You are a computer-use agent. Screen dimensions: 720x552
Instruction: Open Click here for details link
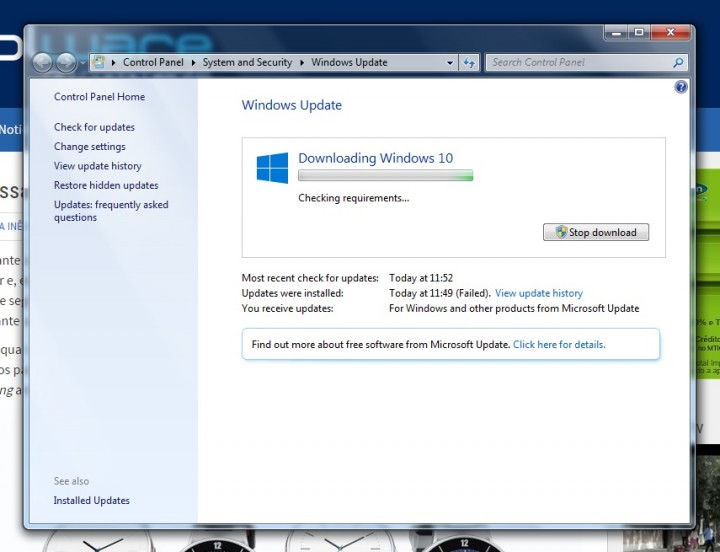click(x=559, y=344)
